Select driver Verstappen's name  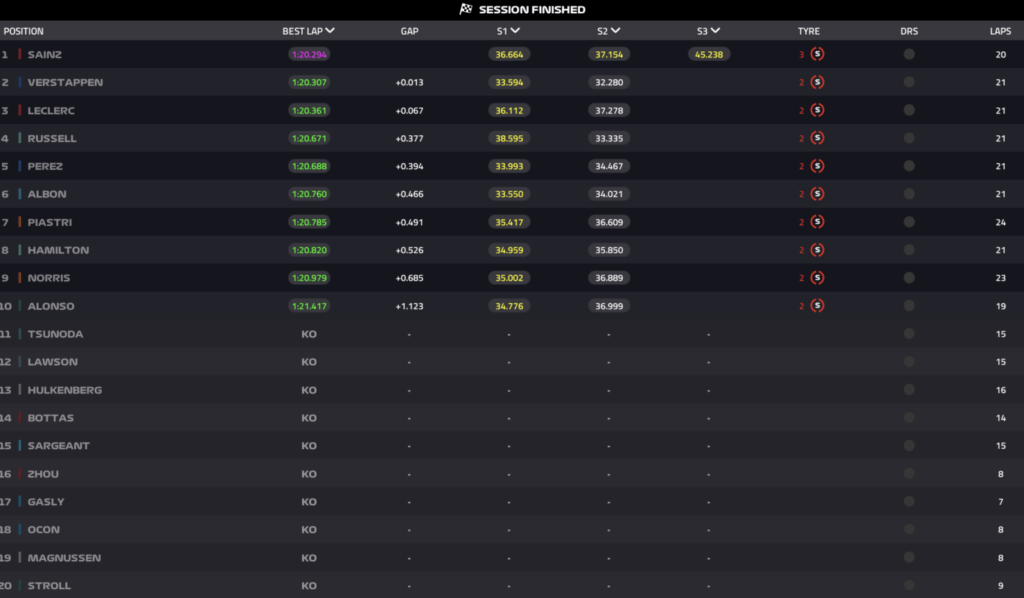(x=65, y=82)
